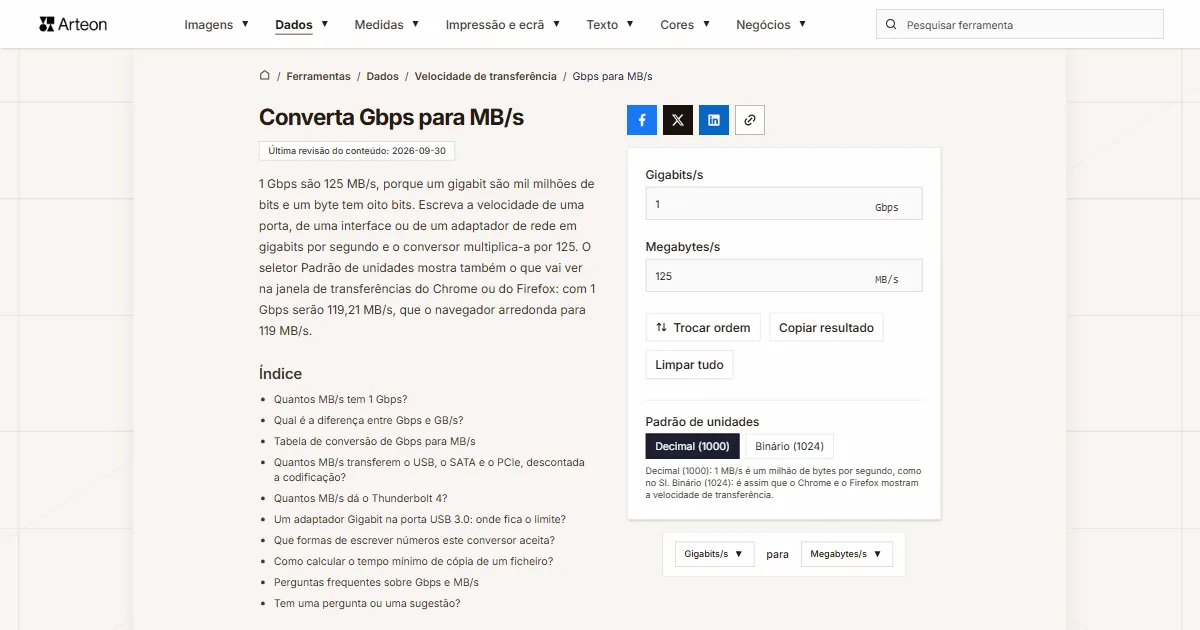Viewport: 1200px width, 630px height.
Task: Share page on X
Action: (678, 120)
